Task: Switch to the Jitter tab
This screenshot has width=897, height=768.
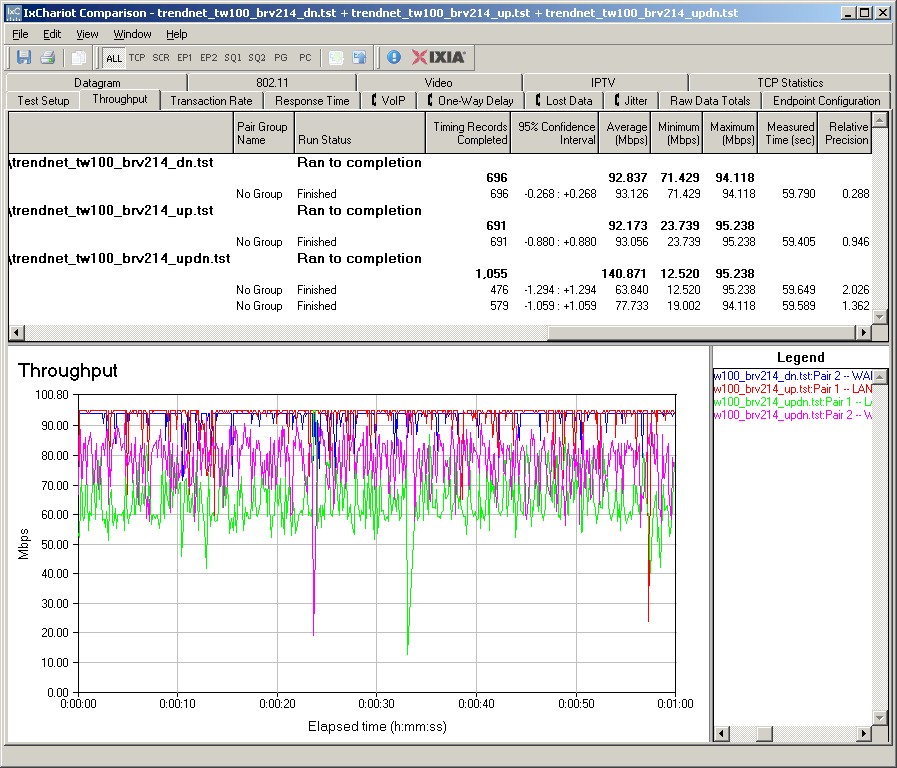Action: tap(631, 101)
